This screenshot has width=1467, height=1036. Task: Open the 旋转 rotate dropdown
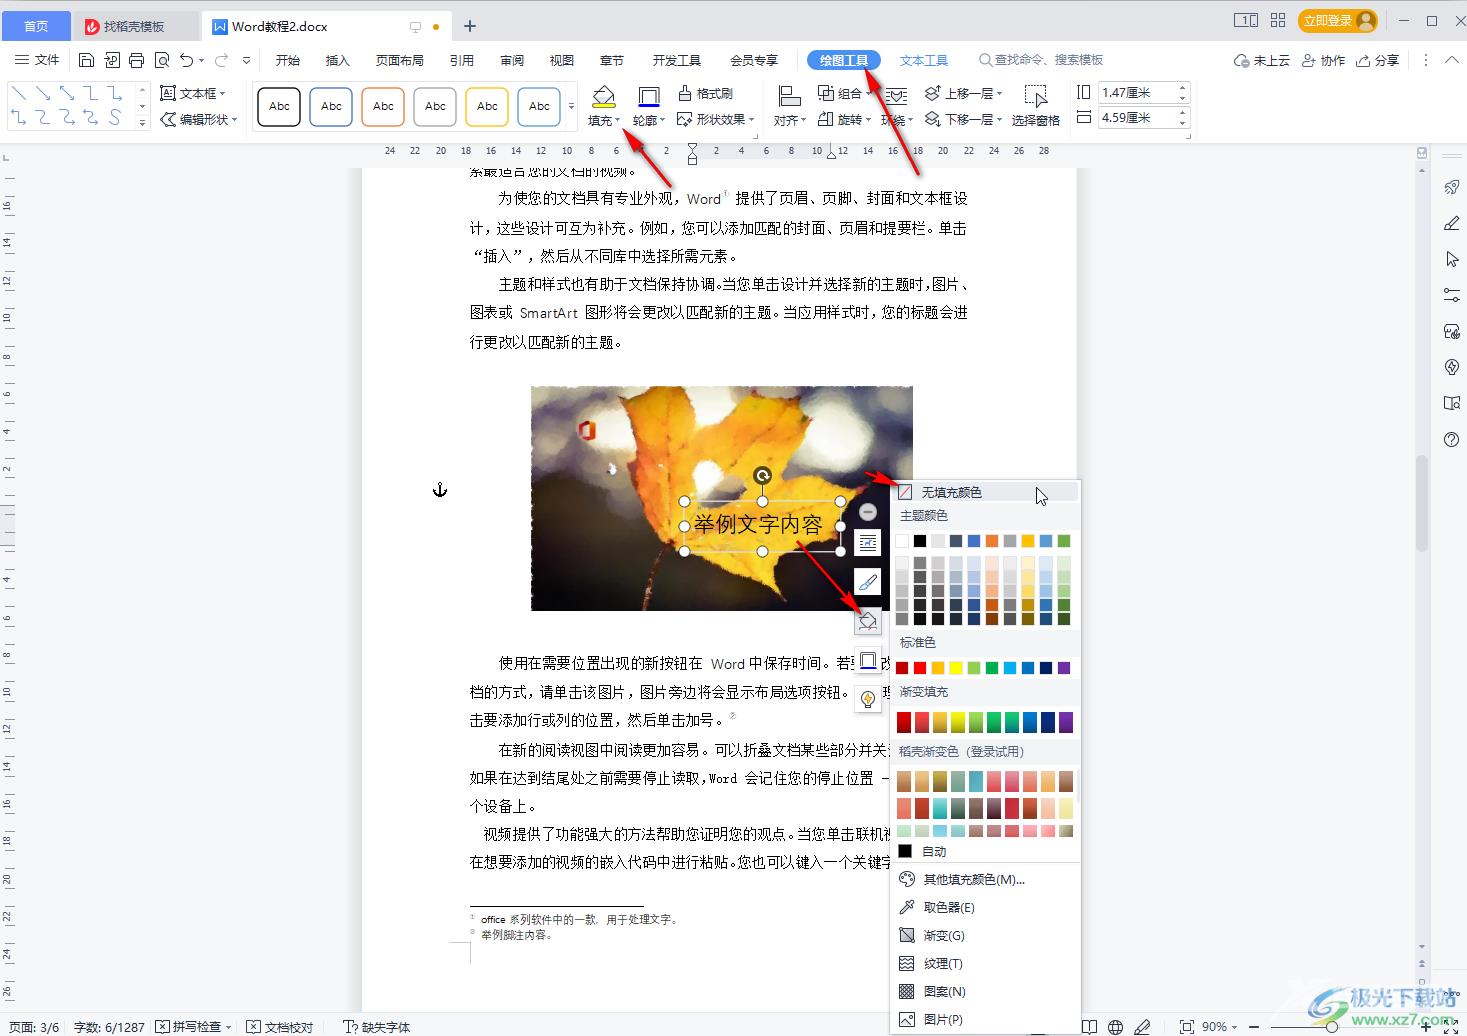843,119
